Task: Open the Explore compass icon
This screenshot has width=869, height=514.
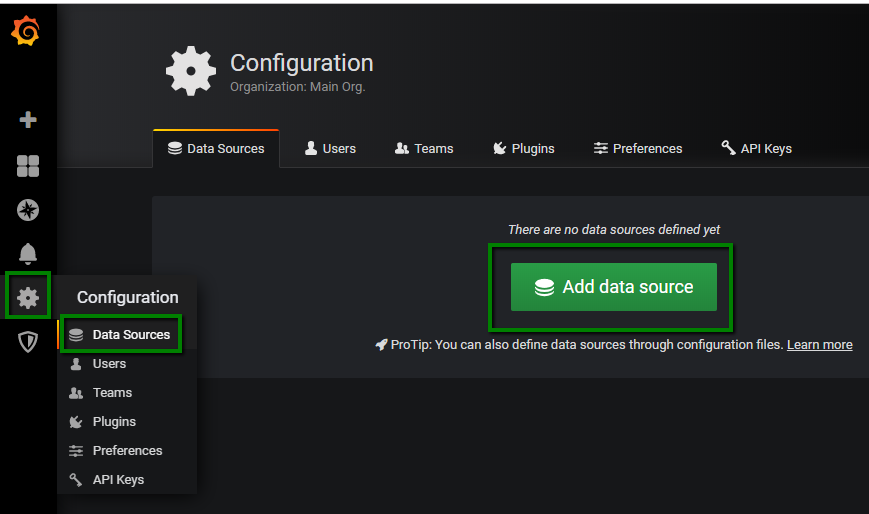Action: coord(28,210)
